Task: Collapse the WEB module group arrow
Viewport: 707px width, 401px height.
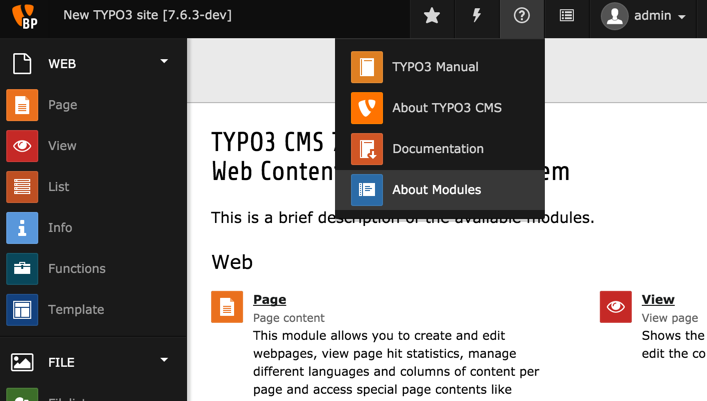Action: 164,61
